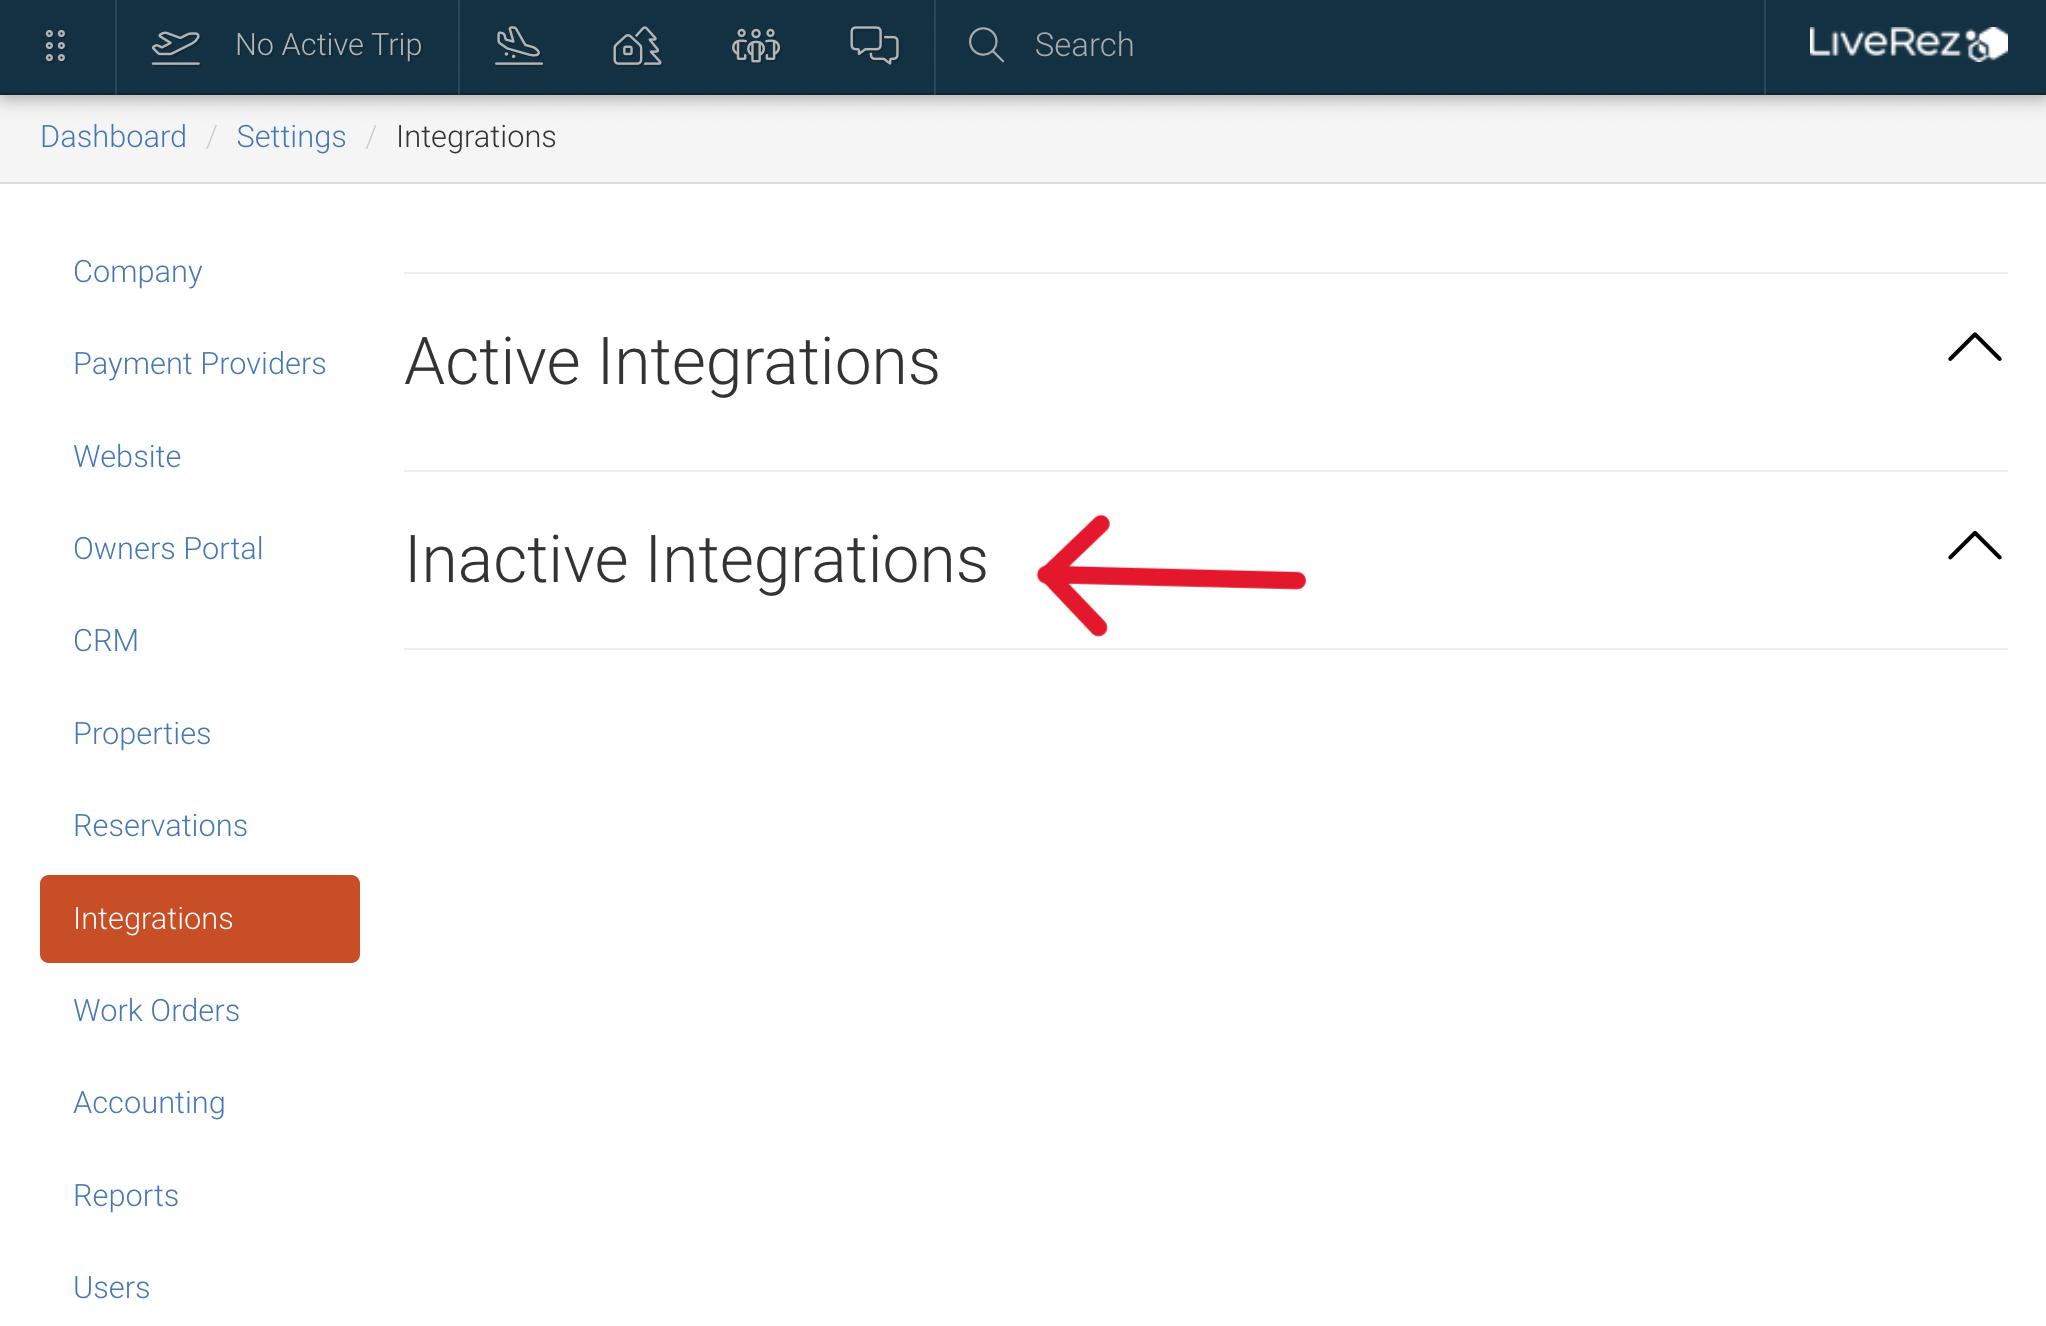Click the active trip airplane icon
The image size is (2046, 1326).
[175, 45]
